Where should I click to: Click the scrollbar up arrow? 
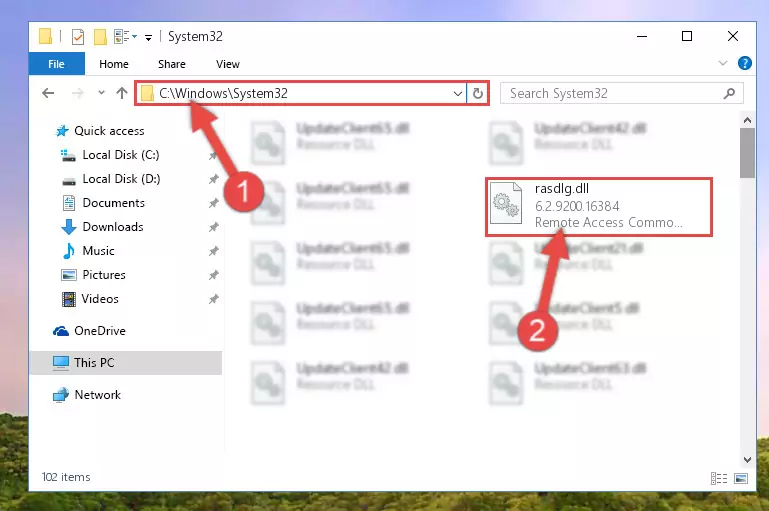tap(747, 120)
